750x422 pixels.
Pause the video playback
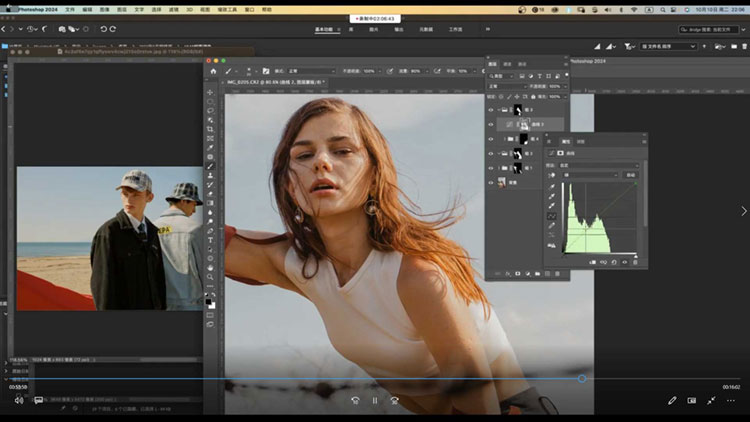pyautogui.click(x=375, y=400)
